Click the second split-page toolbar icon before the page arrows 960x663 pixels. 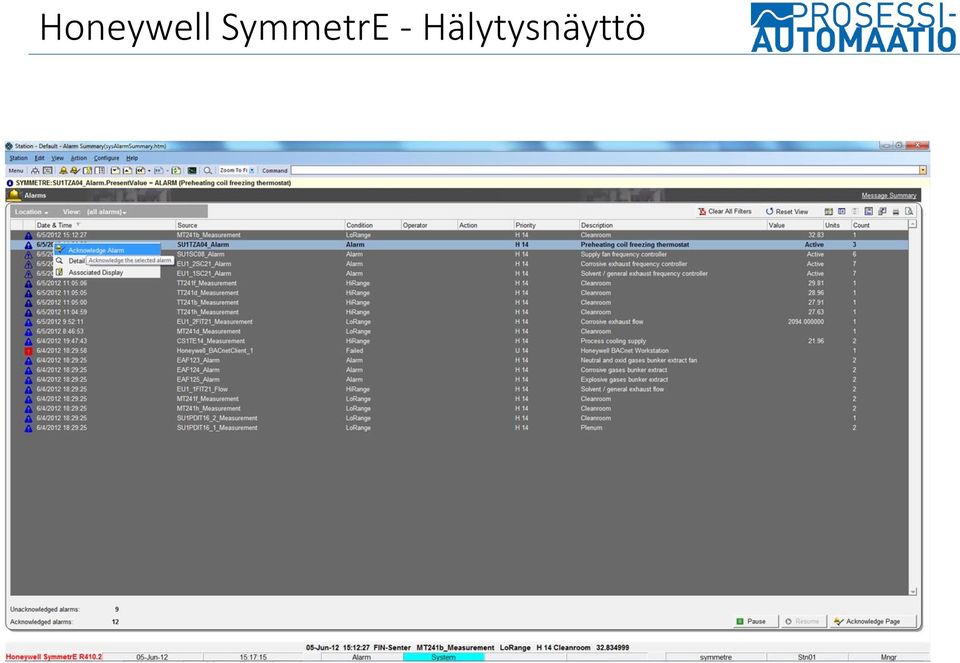[100, 170]
